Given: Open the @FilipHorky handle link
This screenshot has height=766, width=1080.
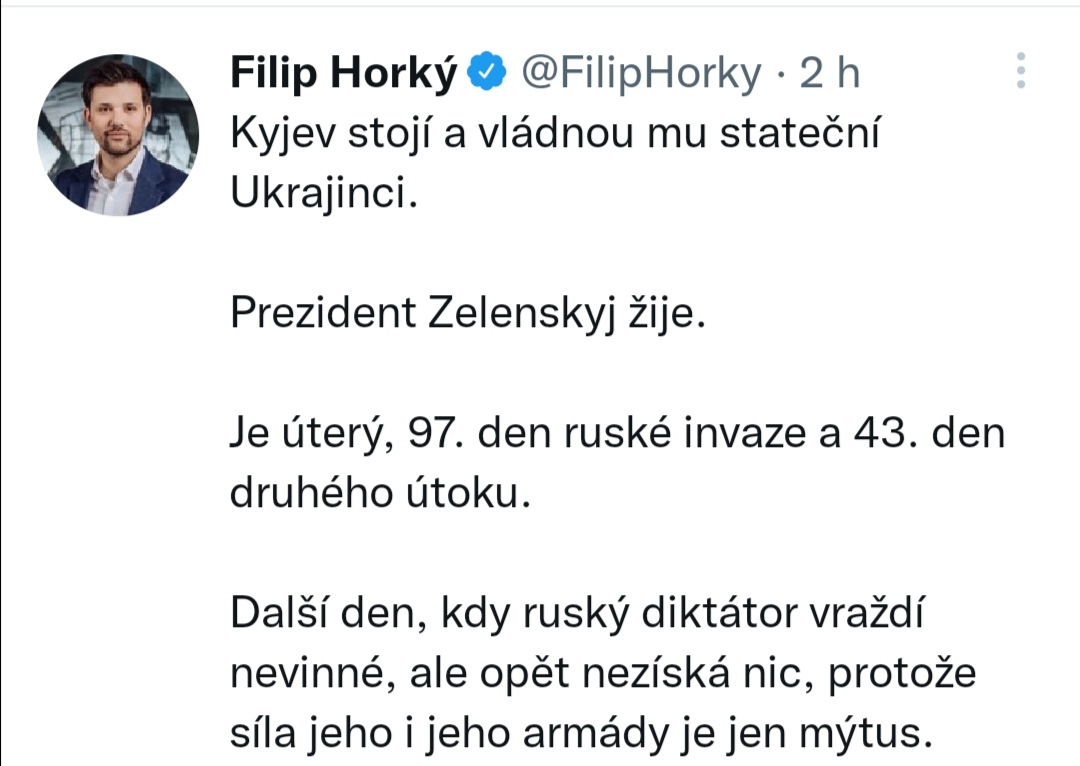Looking at the screenshot, I should [640, 72].
